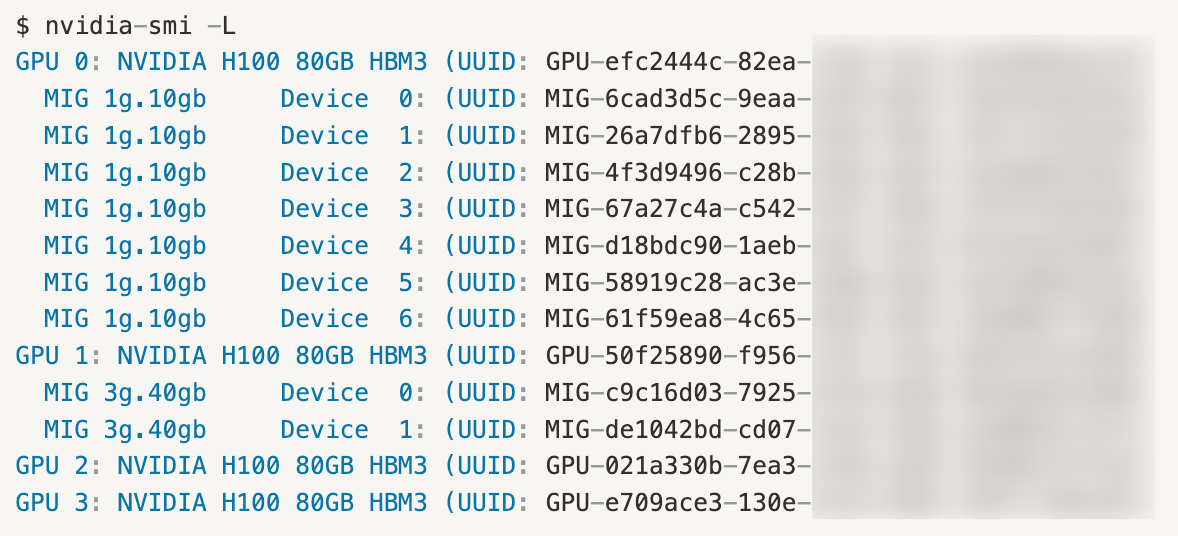Click the GPU 0 label

click(x=52, y=62)
